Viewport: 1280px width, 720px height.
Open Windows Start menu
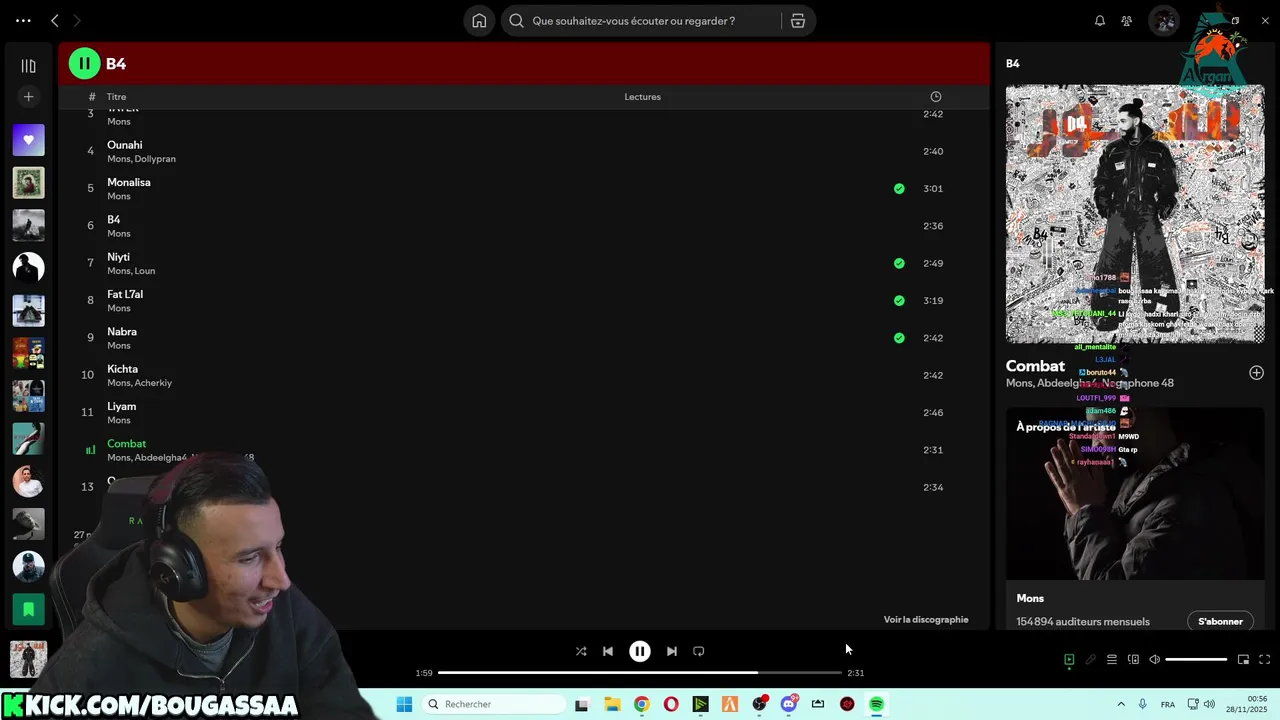(x=404, y=704)
